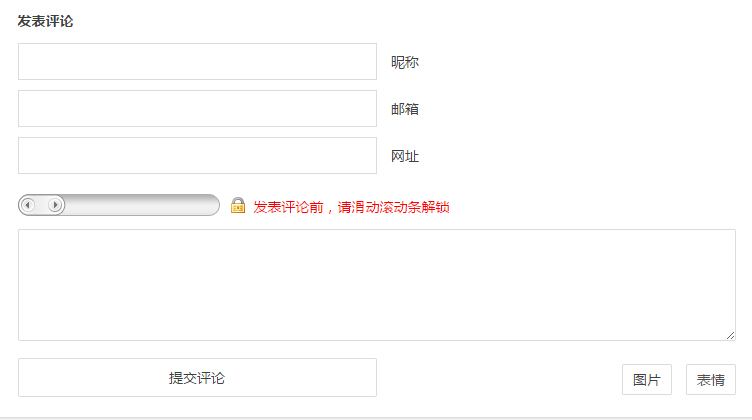Screen dimensions: 752x420
Task: Open the 图片 image button
Action: point(646,380)
